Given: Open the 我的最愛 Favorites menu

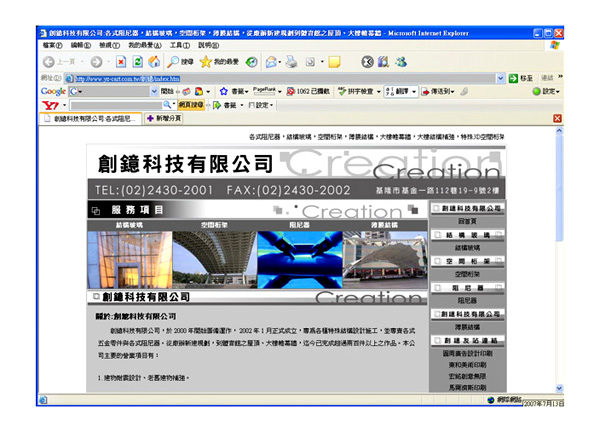Looking at the screenshot, I should click(x=145, y=46).
